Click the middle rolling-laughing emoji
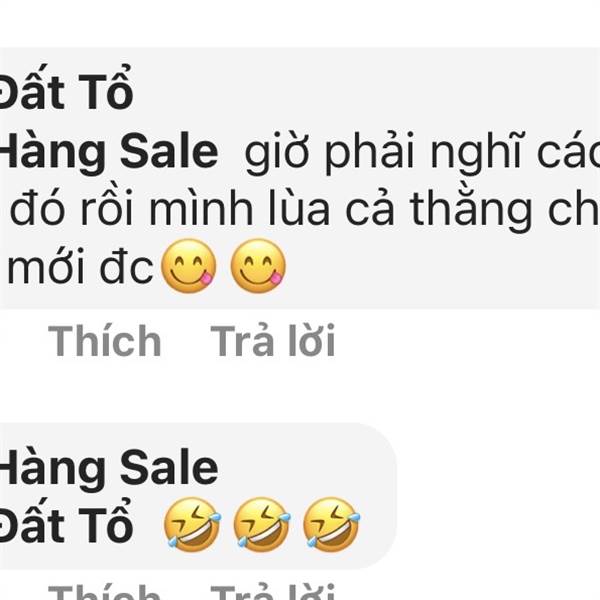 click(262, 524)
